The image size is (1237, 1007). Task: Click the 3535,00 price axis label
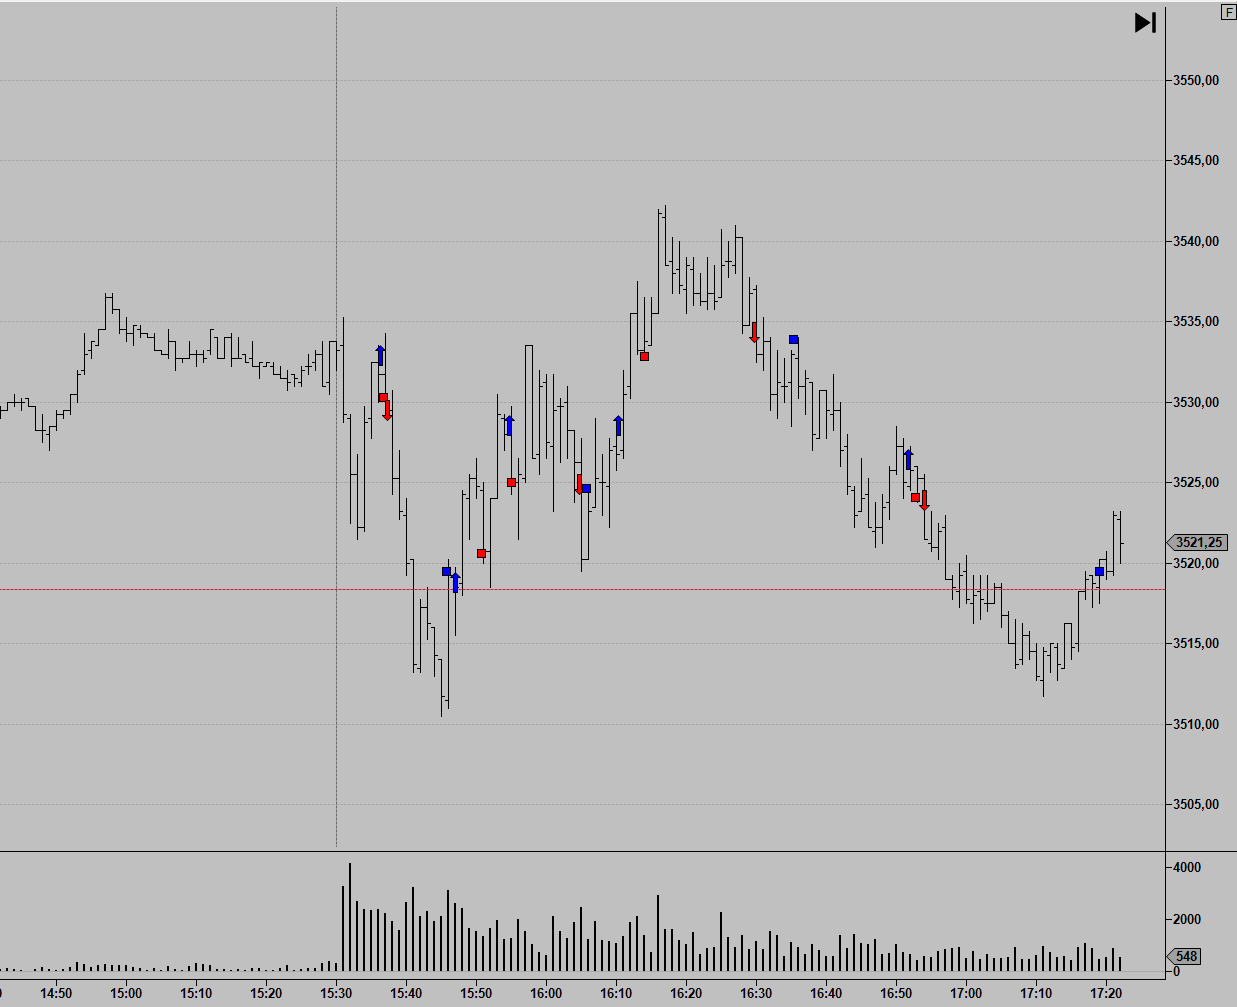[1196, 321]
